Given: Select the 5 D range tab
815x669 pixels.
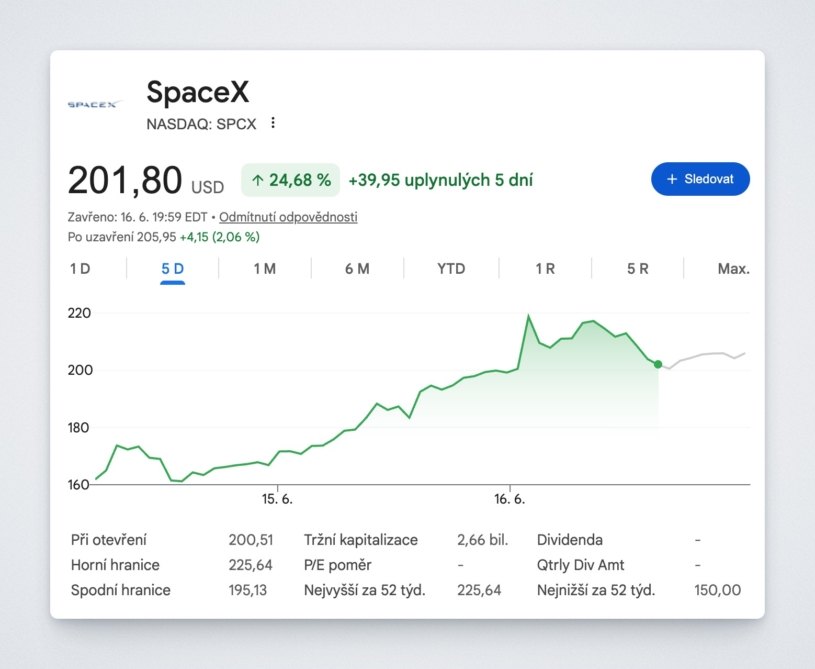Looking at the screenshot, I should tap(173, 269).
